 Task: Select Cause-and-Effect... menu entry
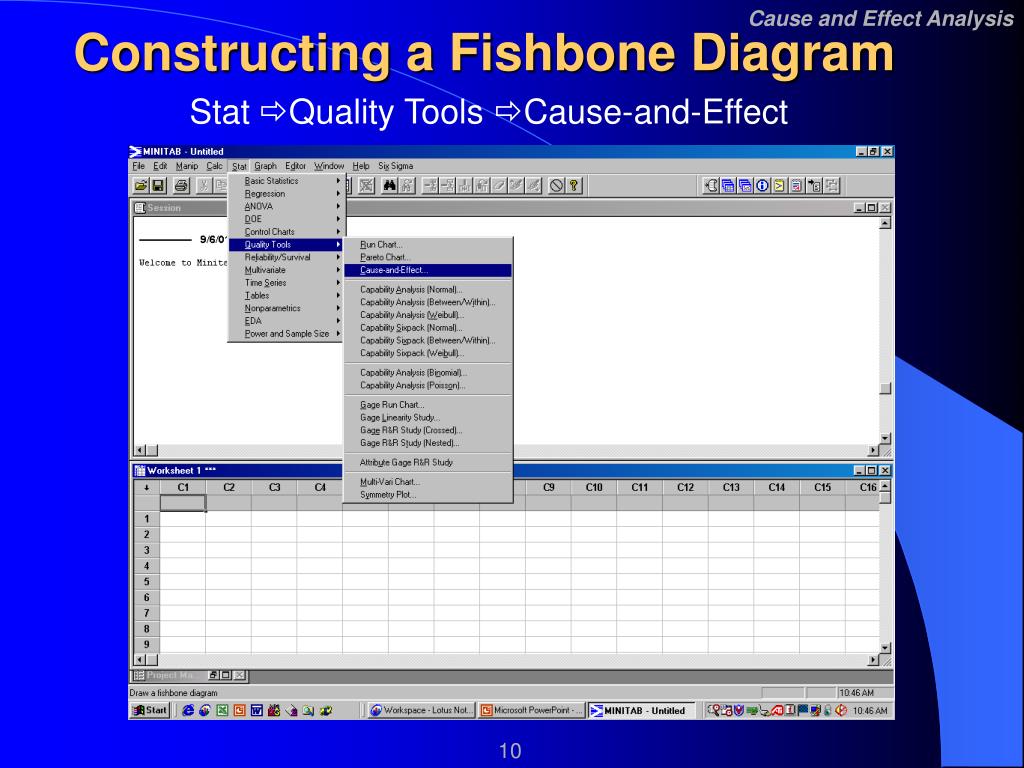428,270
